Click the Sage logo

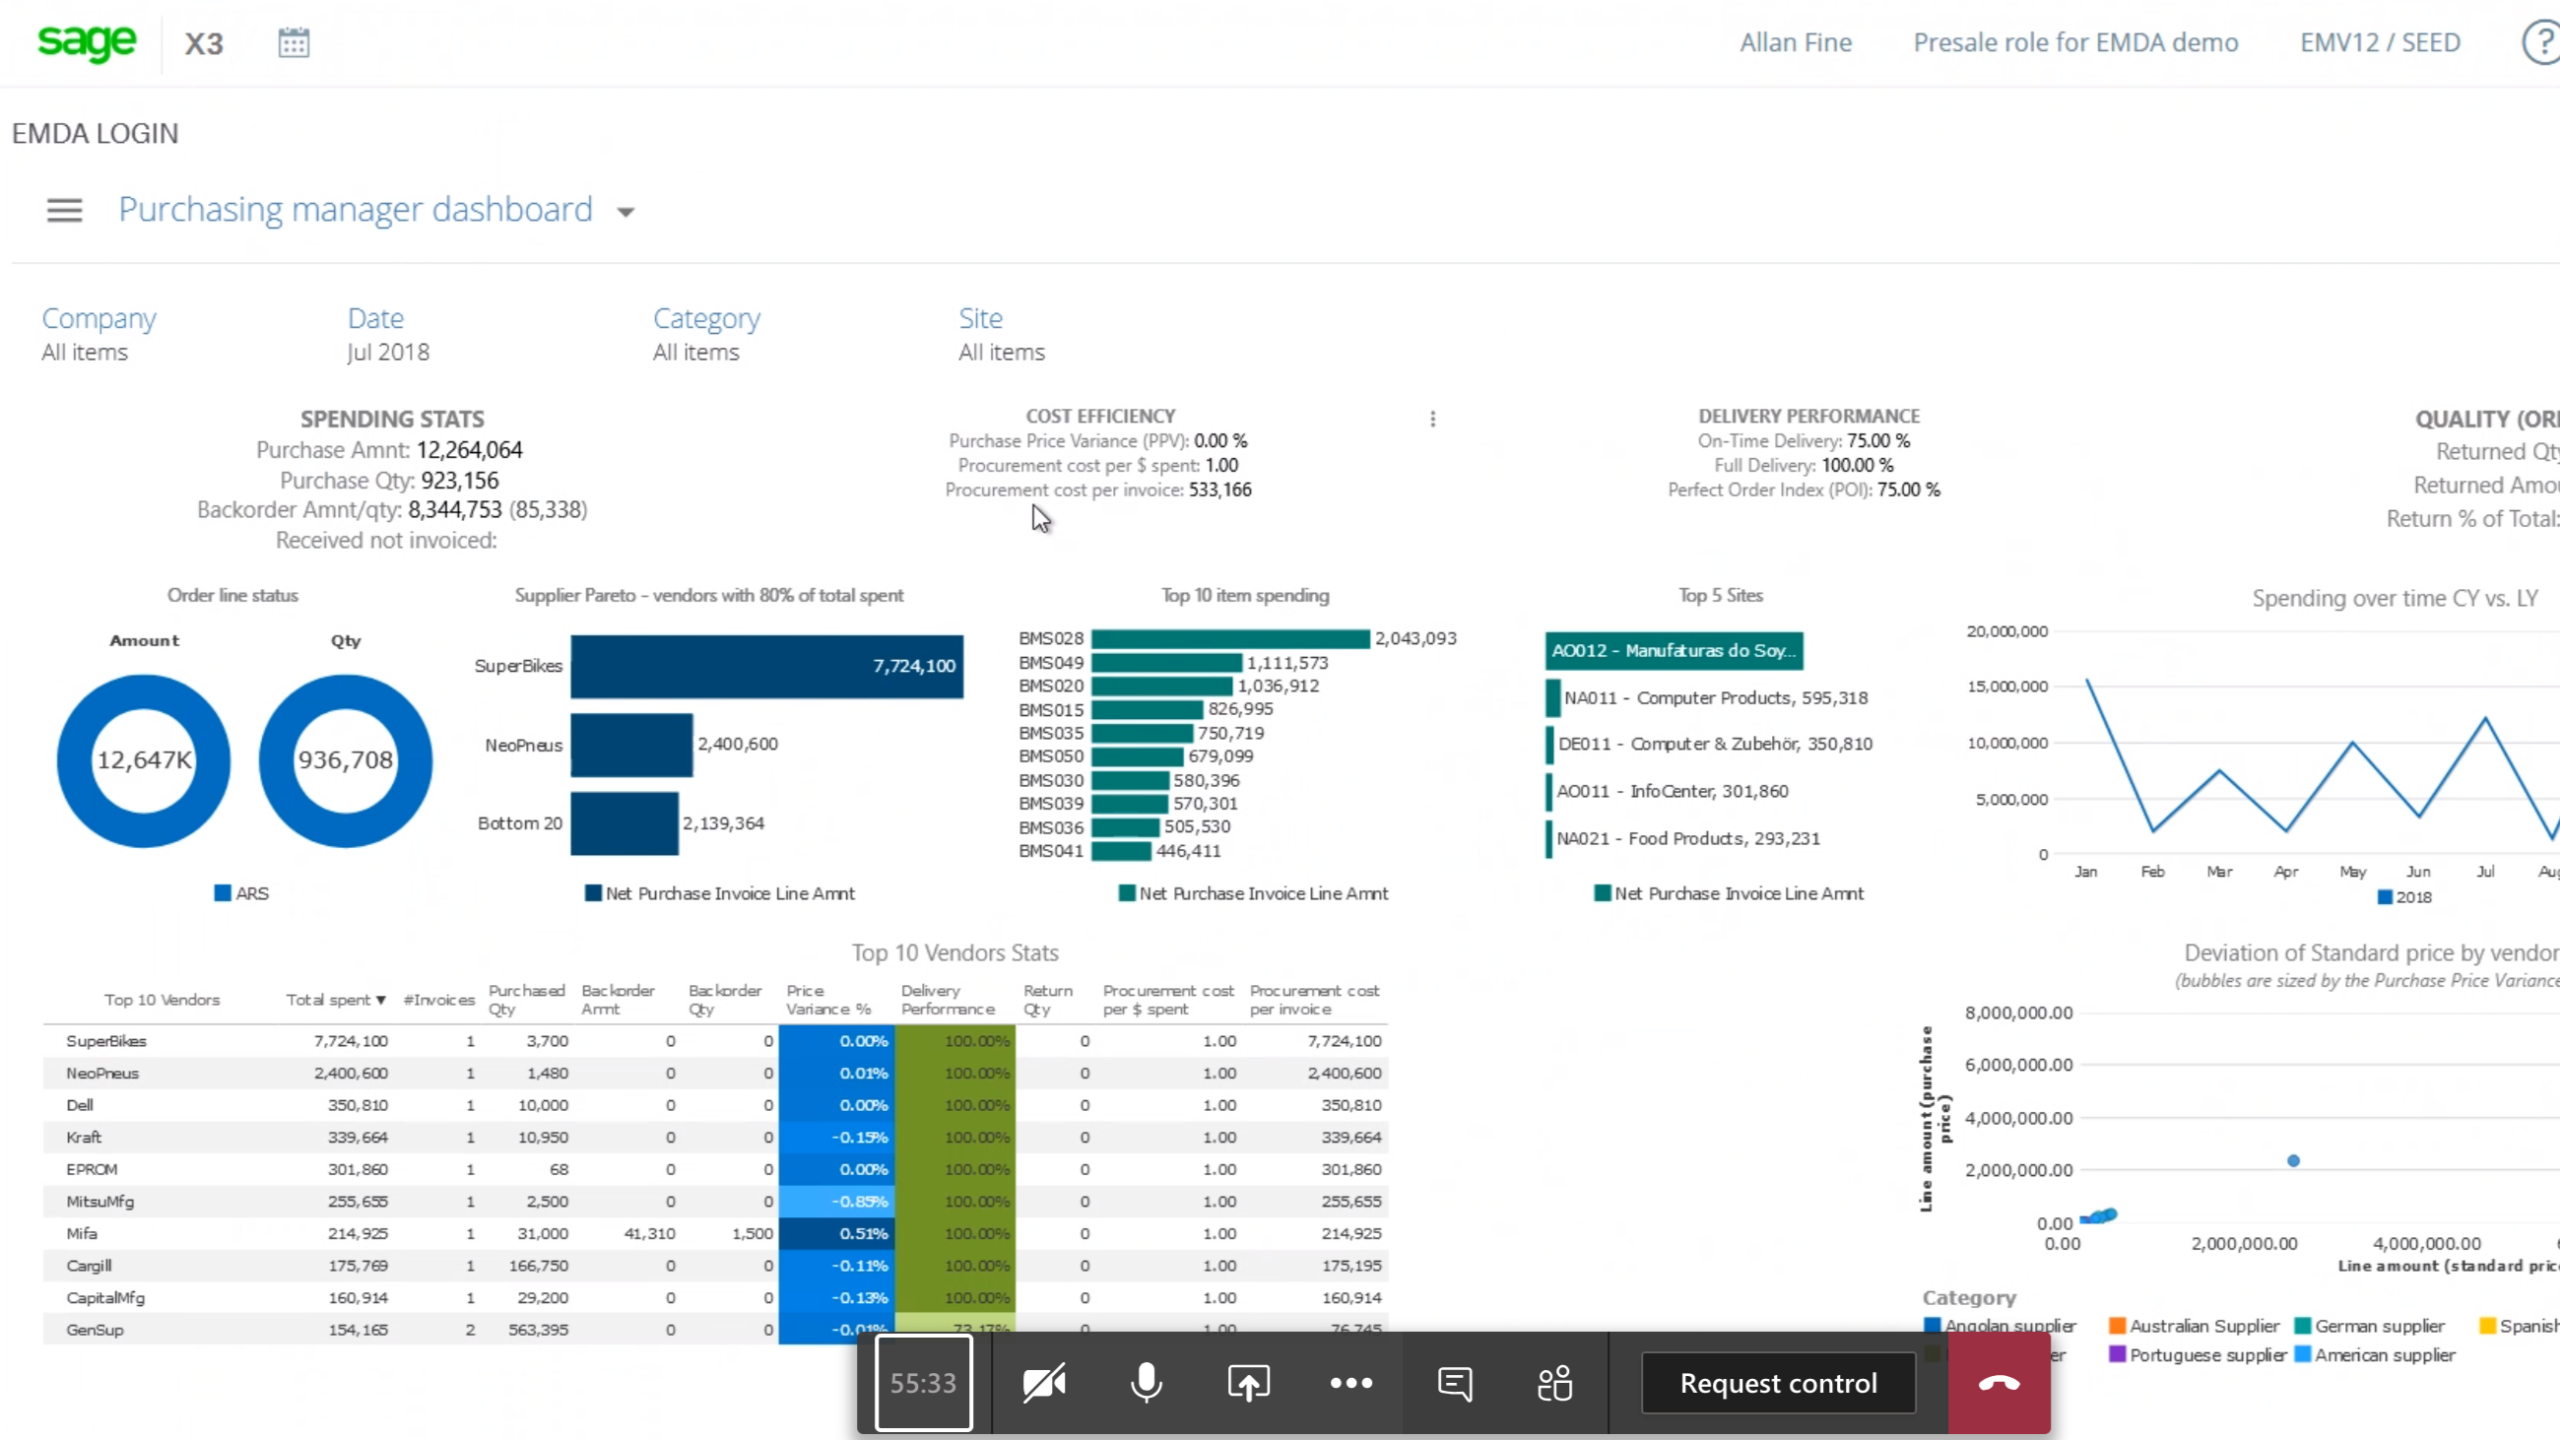tap(87, 42)
